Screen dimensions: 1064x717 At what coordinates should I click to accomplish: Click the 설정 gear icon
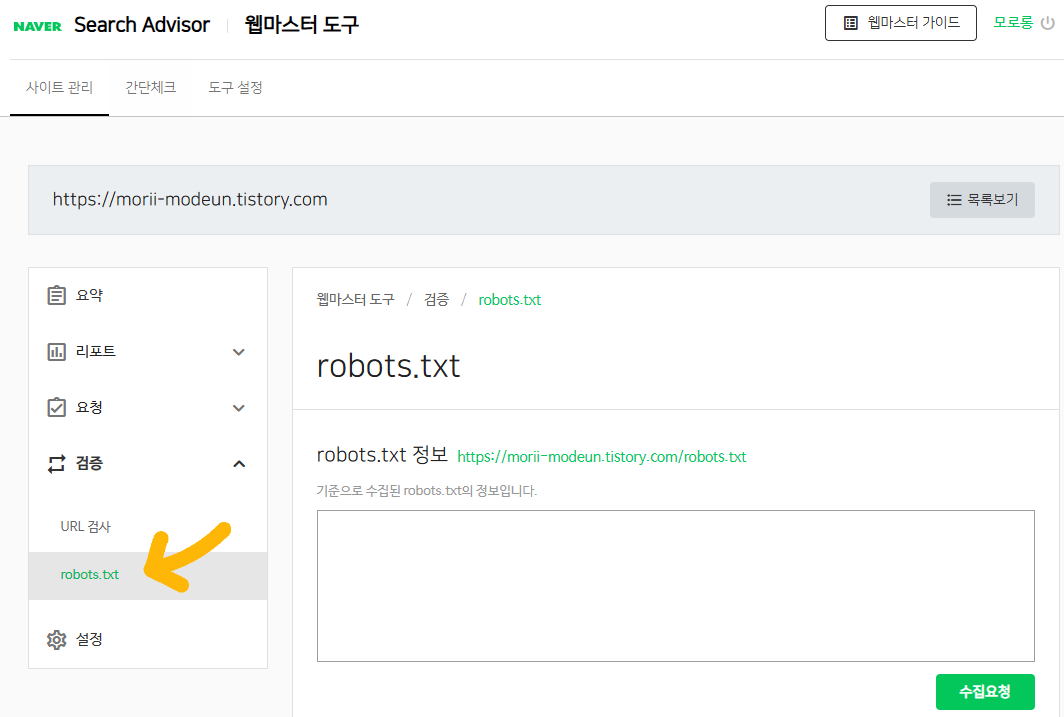pos(56,640)
